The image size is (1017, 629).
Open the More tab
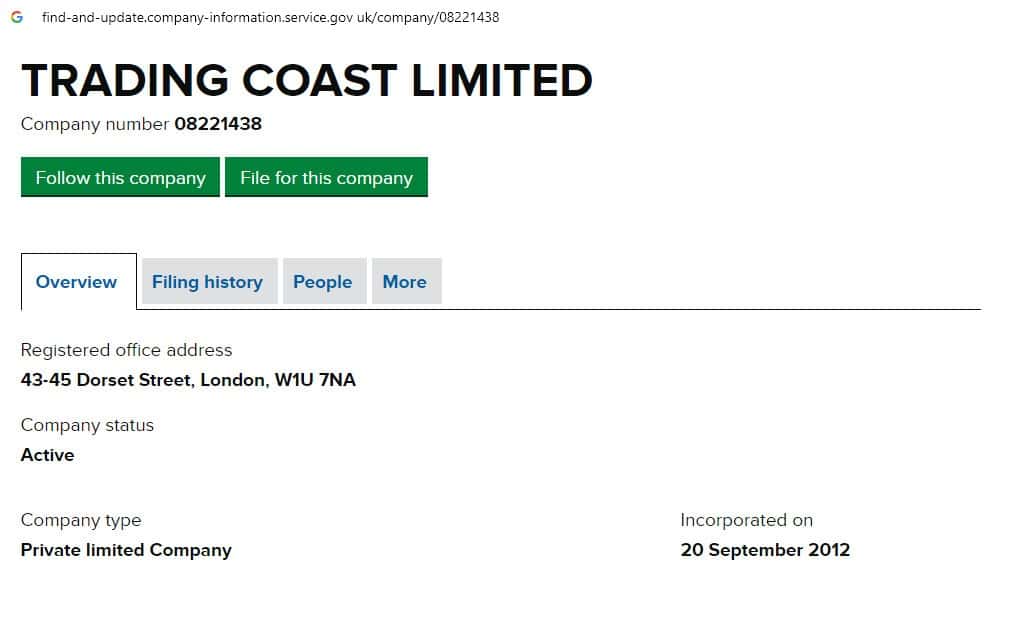point(404,282)
